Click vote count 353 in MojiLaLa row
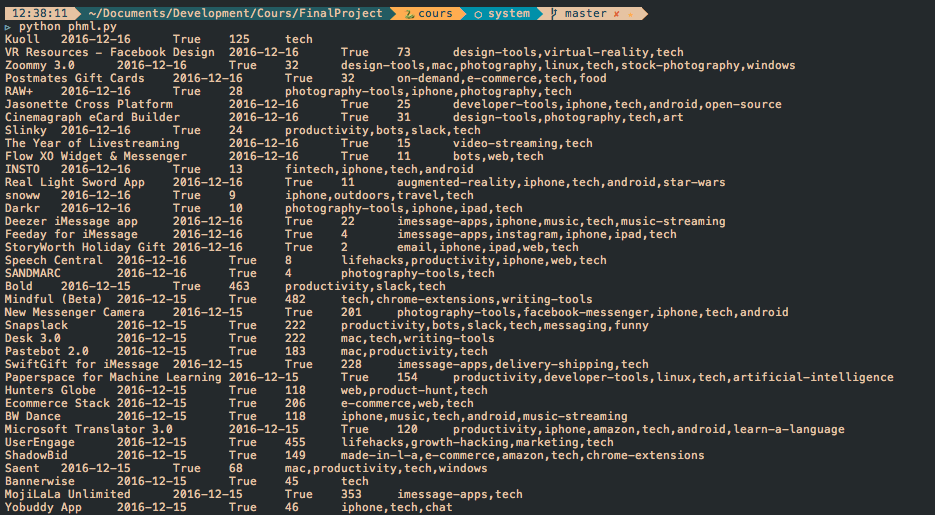Image resolution: width=935 pixels, height=515 pixels. click(x=351, y=495)
